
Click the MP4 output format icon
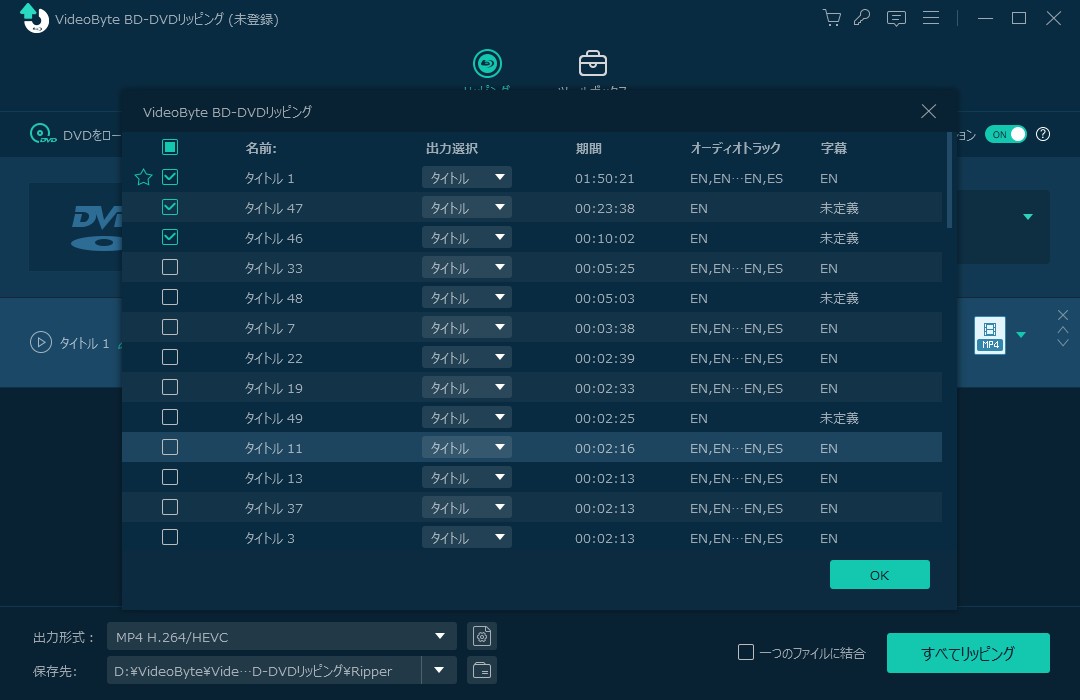990,336
